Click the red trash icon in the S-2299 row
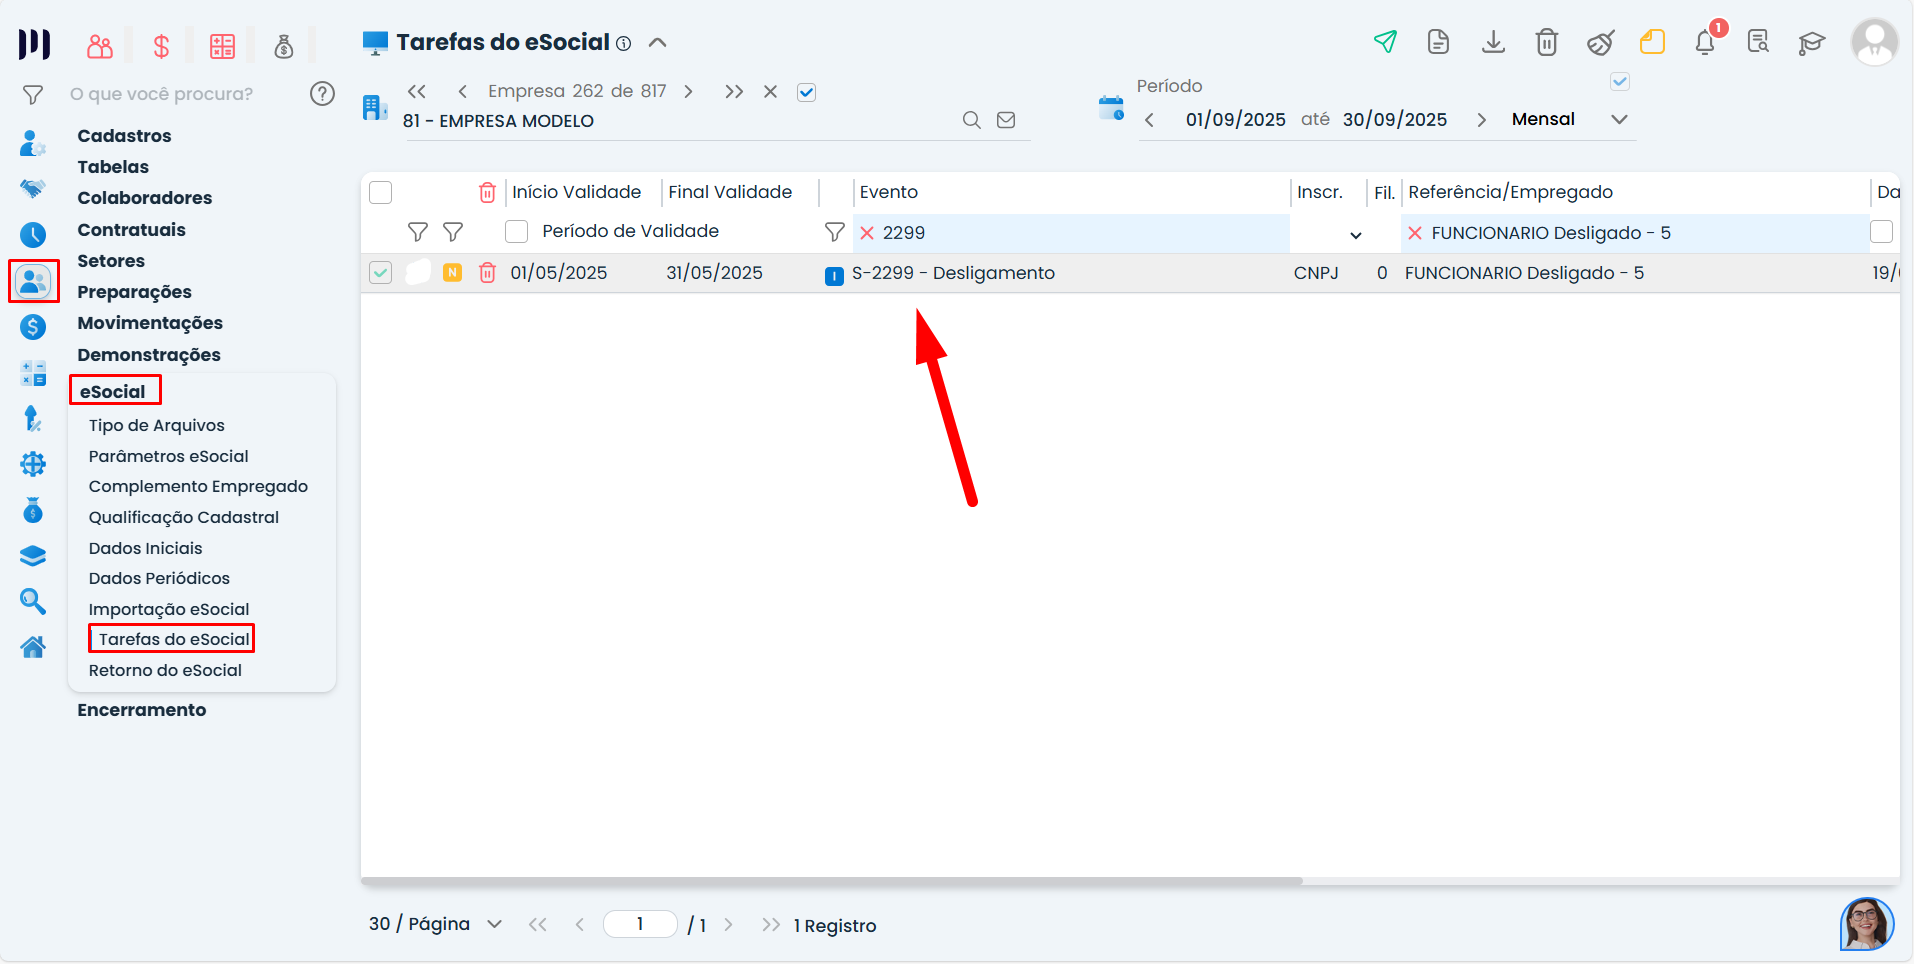This screenshot has width=1914, height=964. tap(487, 273)
